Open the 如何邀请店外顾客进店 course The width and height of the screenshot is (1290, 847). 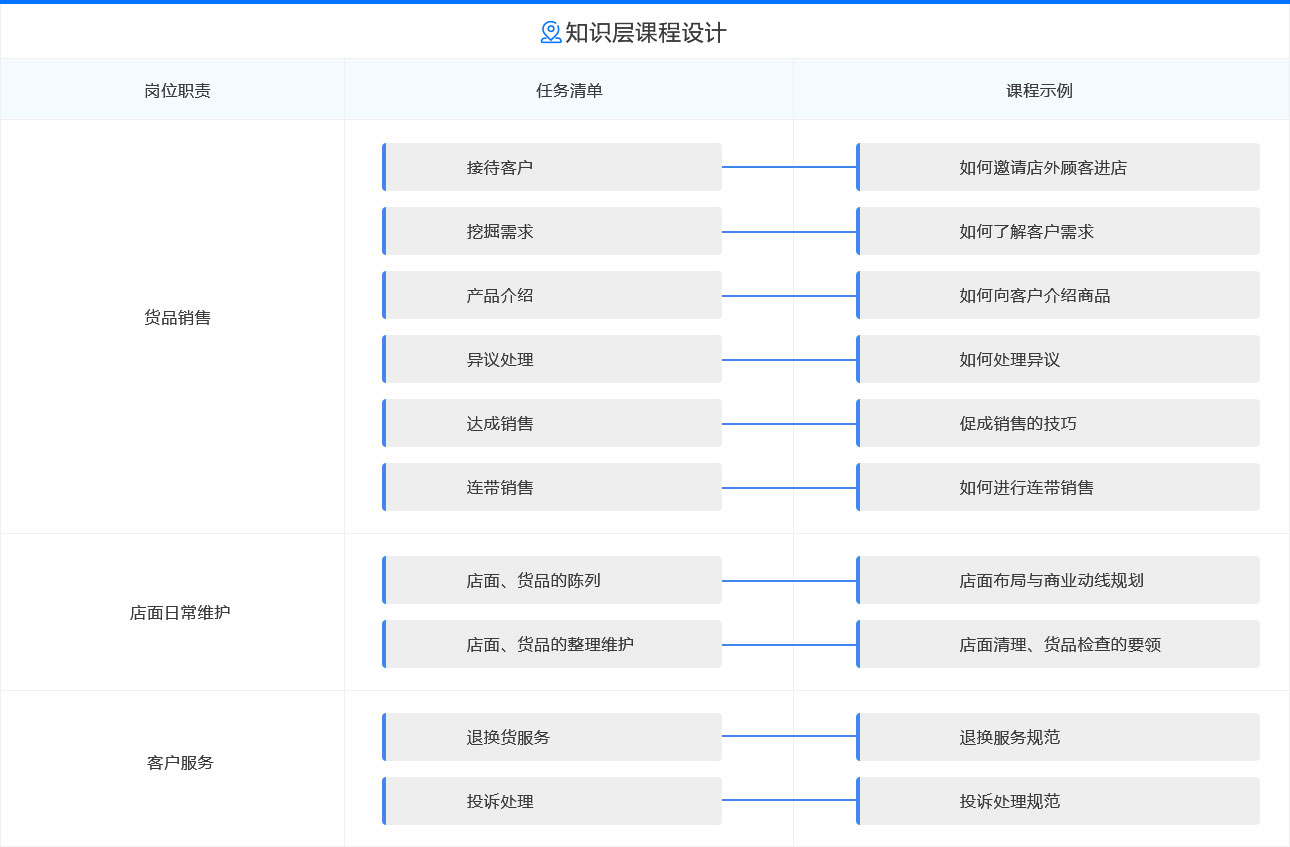(1058, 167)
